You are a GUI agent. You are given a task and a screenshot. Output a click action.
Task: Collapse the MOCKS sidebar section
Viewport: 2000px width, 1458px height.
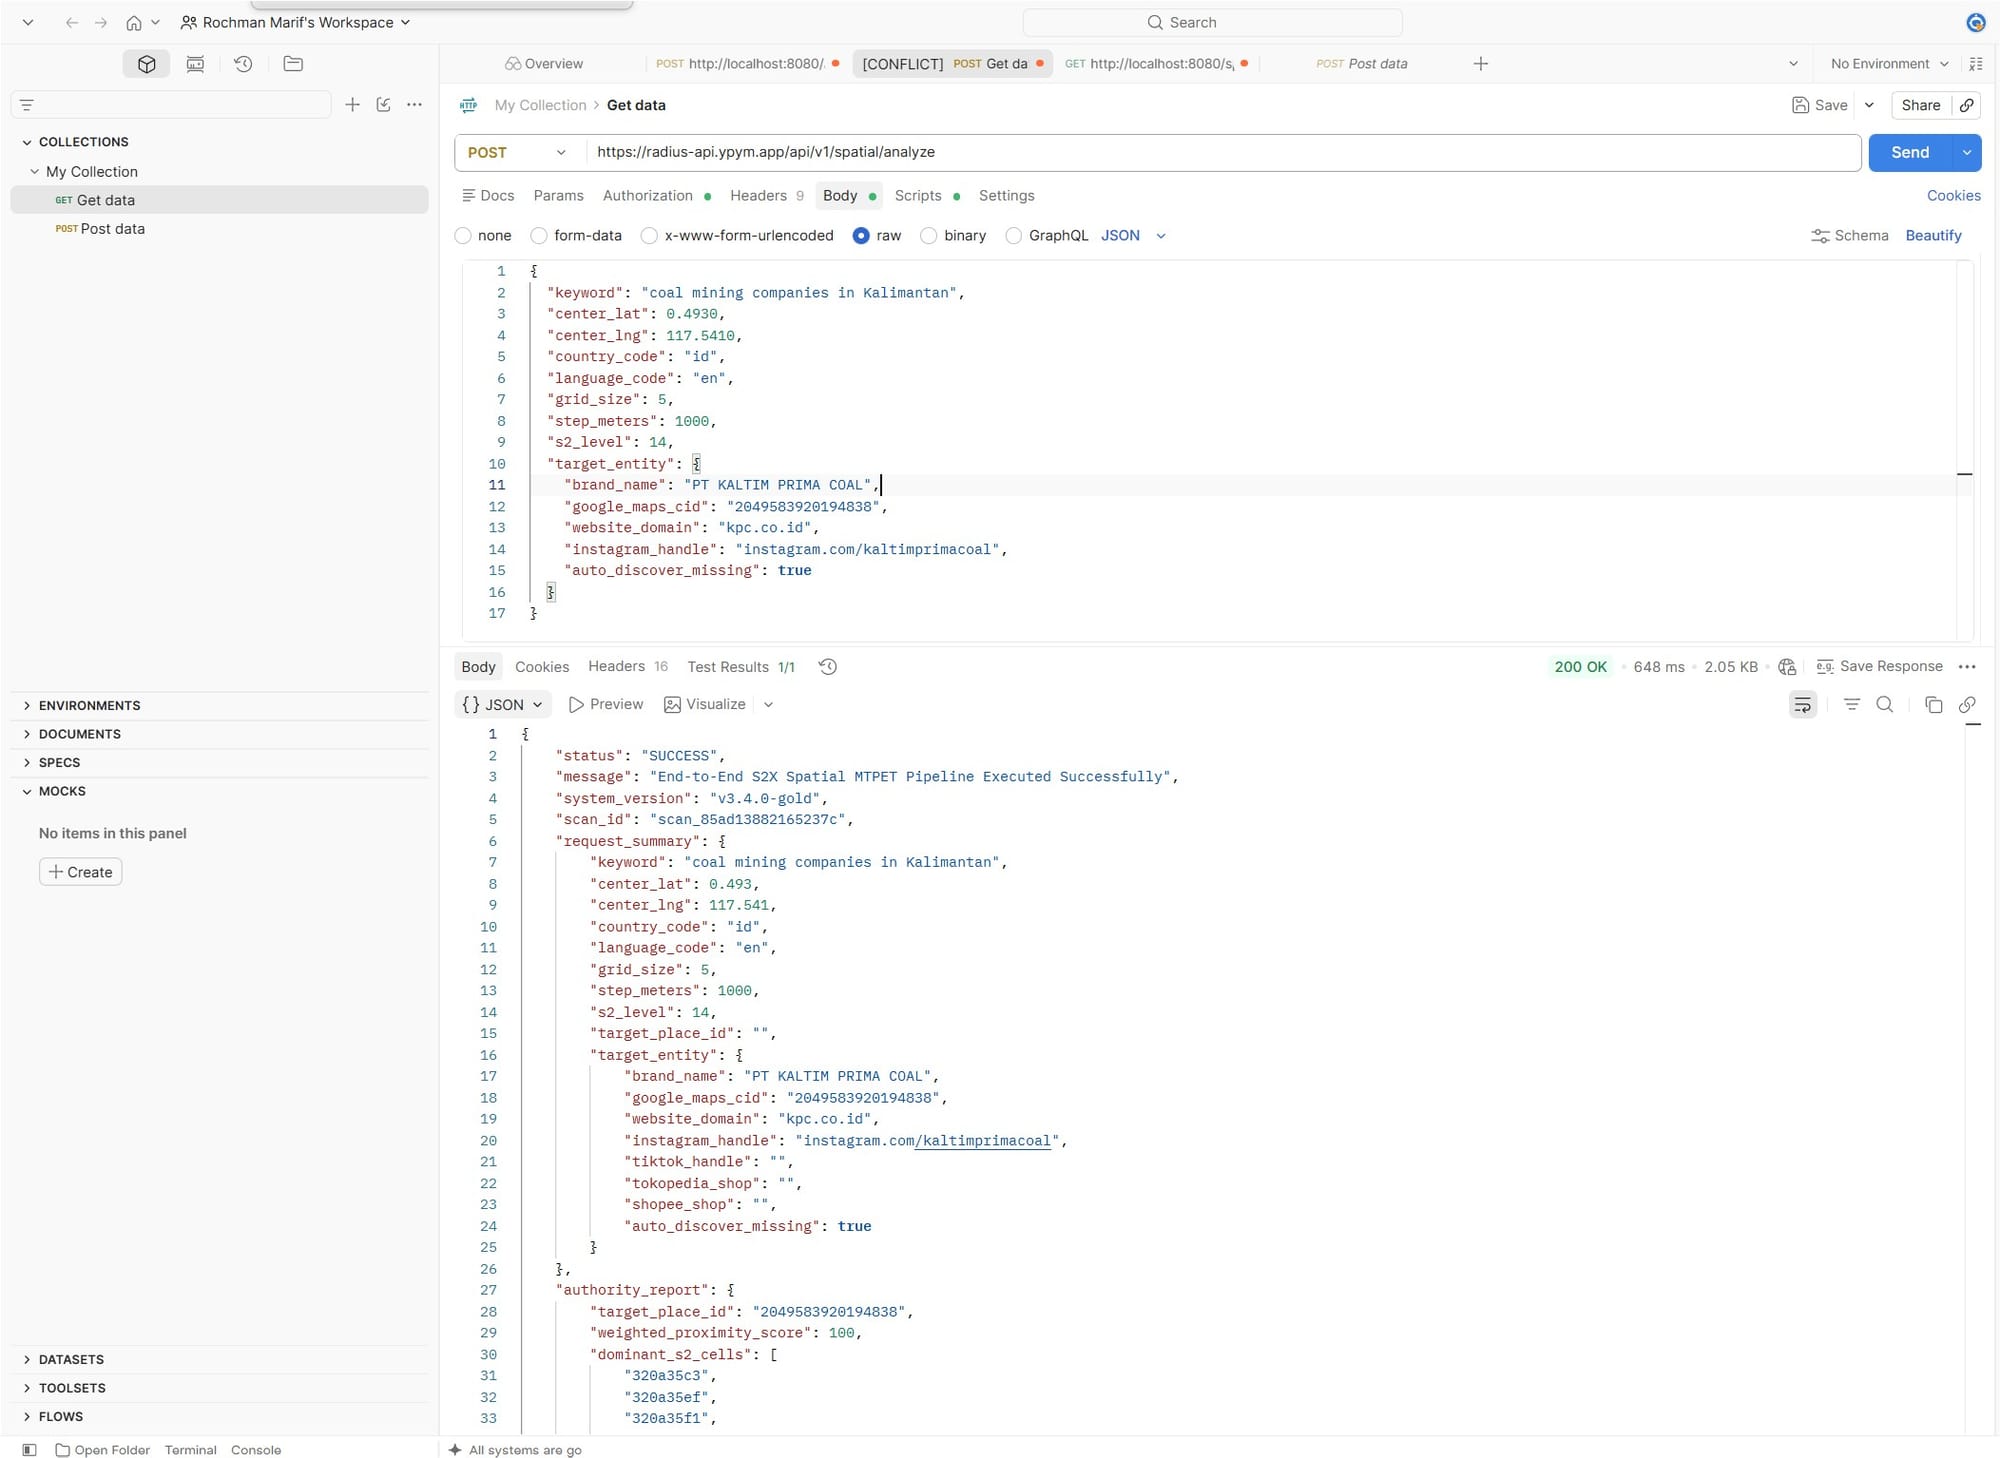point(62,791)
